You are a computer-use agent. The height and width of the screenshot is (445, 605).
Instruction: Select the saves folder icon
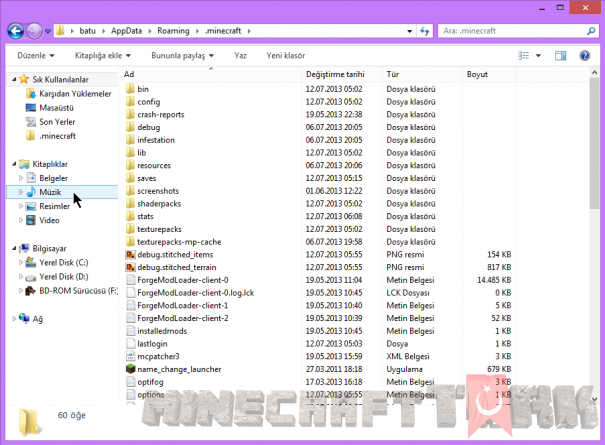pos(130,178)
